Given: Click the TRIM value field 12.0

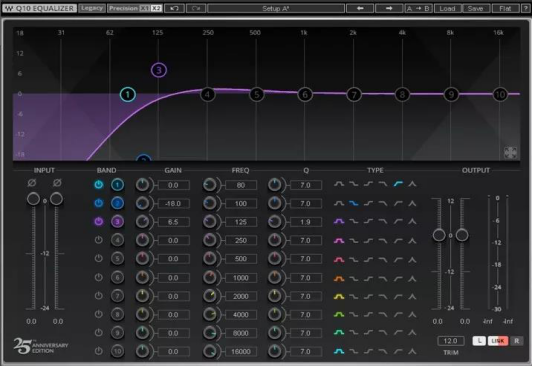Looking at the screenshot, I should [x=450, y=341].
